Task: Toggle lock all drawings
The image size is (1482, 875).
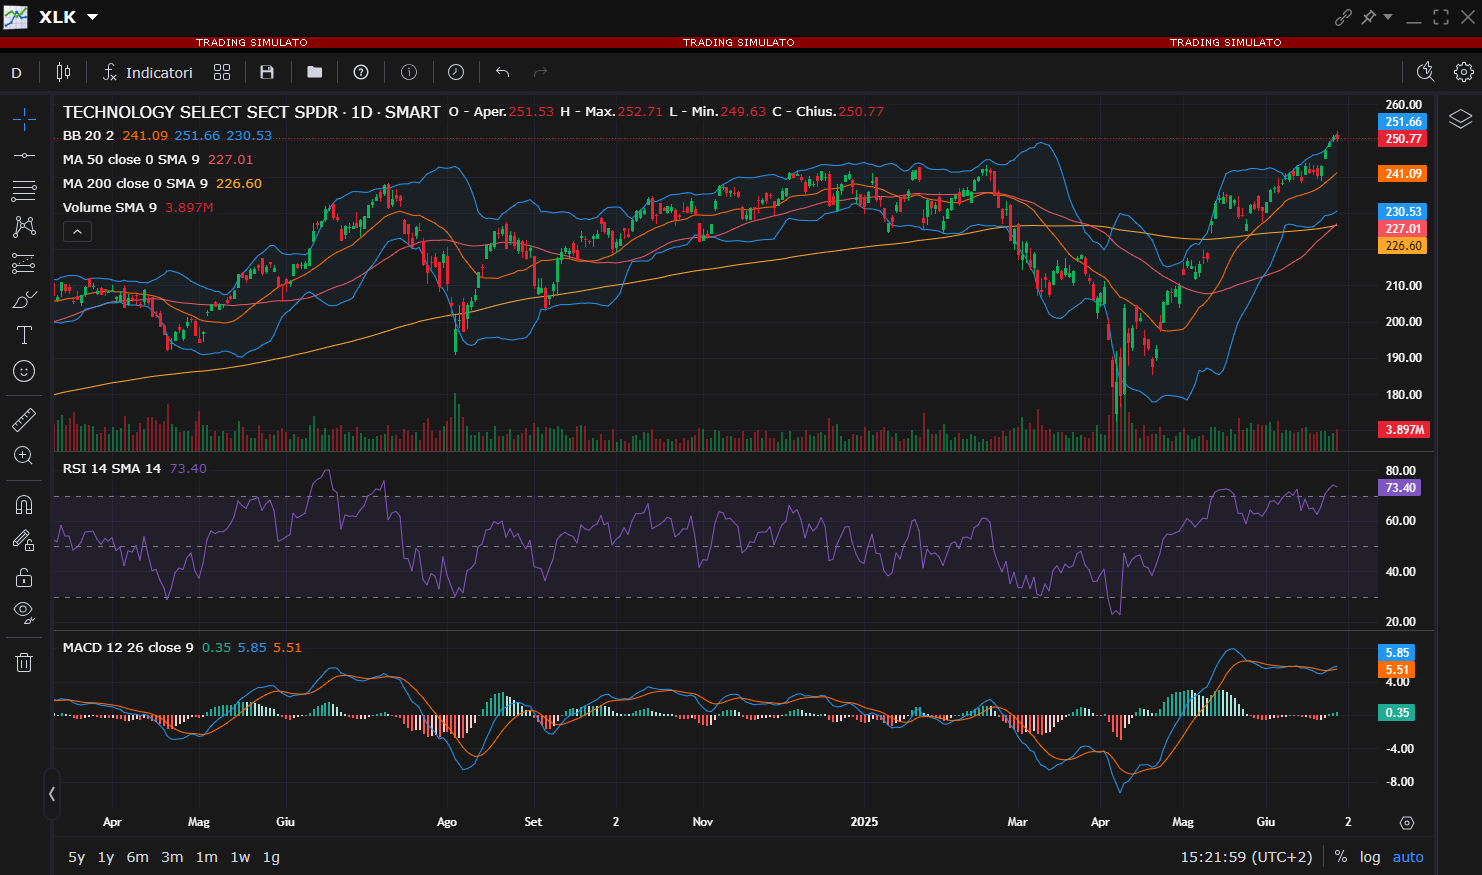Action: click(x=24, y=577)
